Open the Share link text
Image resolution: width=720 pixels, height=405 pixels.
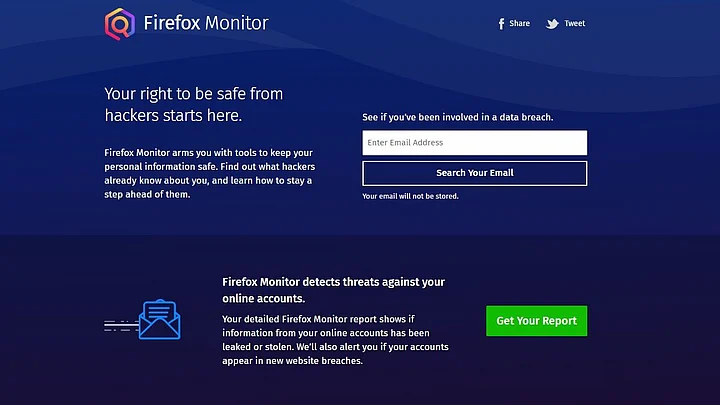point(519,23)
